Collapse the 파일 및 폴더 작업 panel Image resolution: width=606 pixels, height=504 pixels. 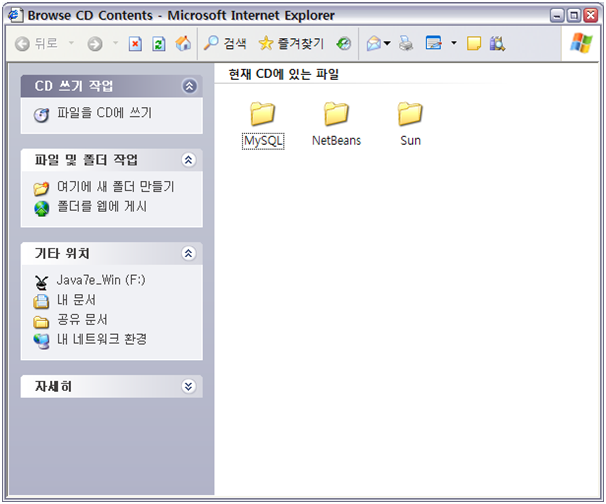coord(188,160)
